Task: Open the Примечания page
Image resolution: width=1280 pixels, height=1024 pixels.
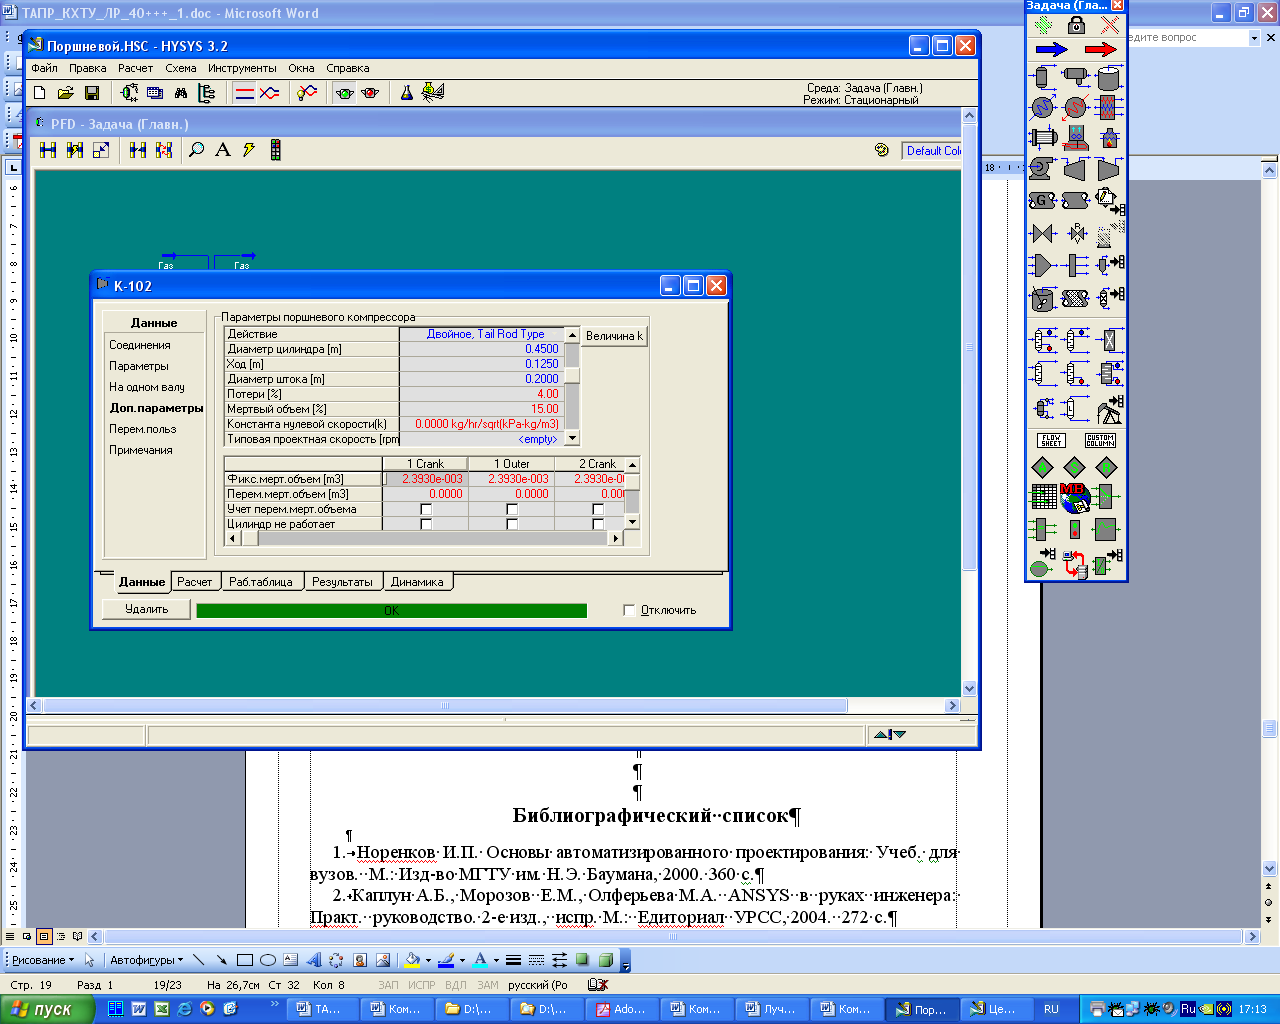Action: (141, 450)
